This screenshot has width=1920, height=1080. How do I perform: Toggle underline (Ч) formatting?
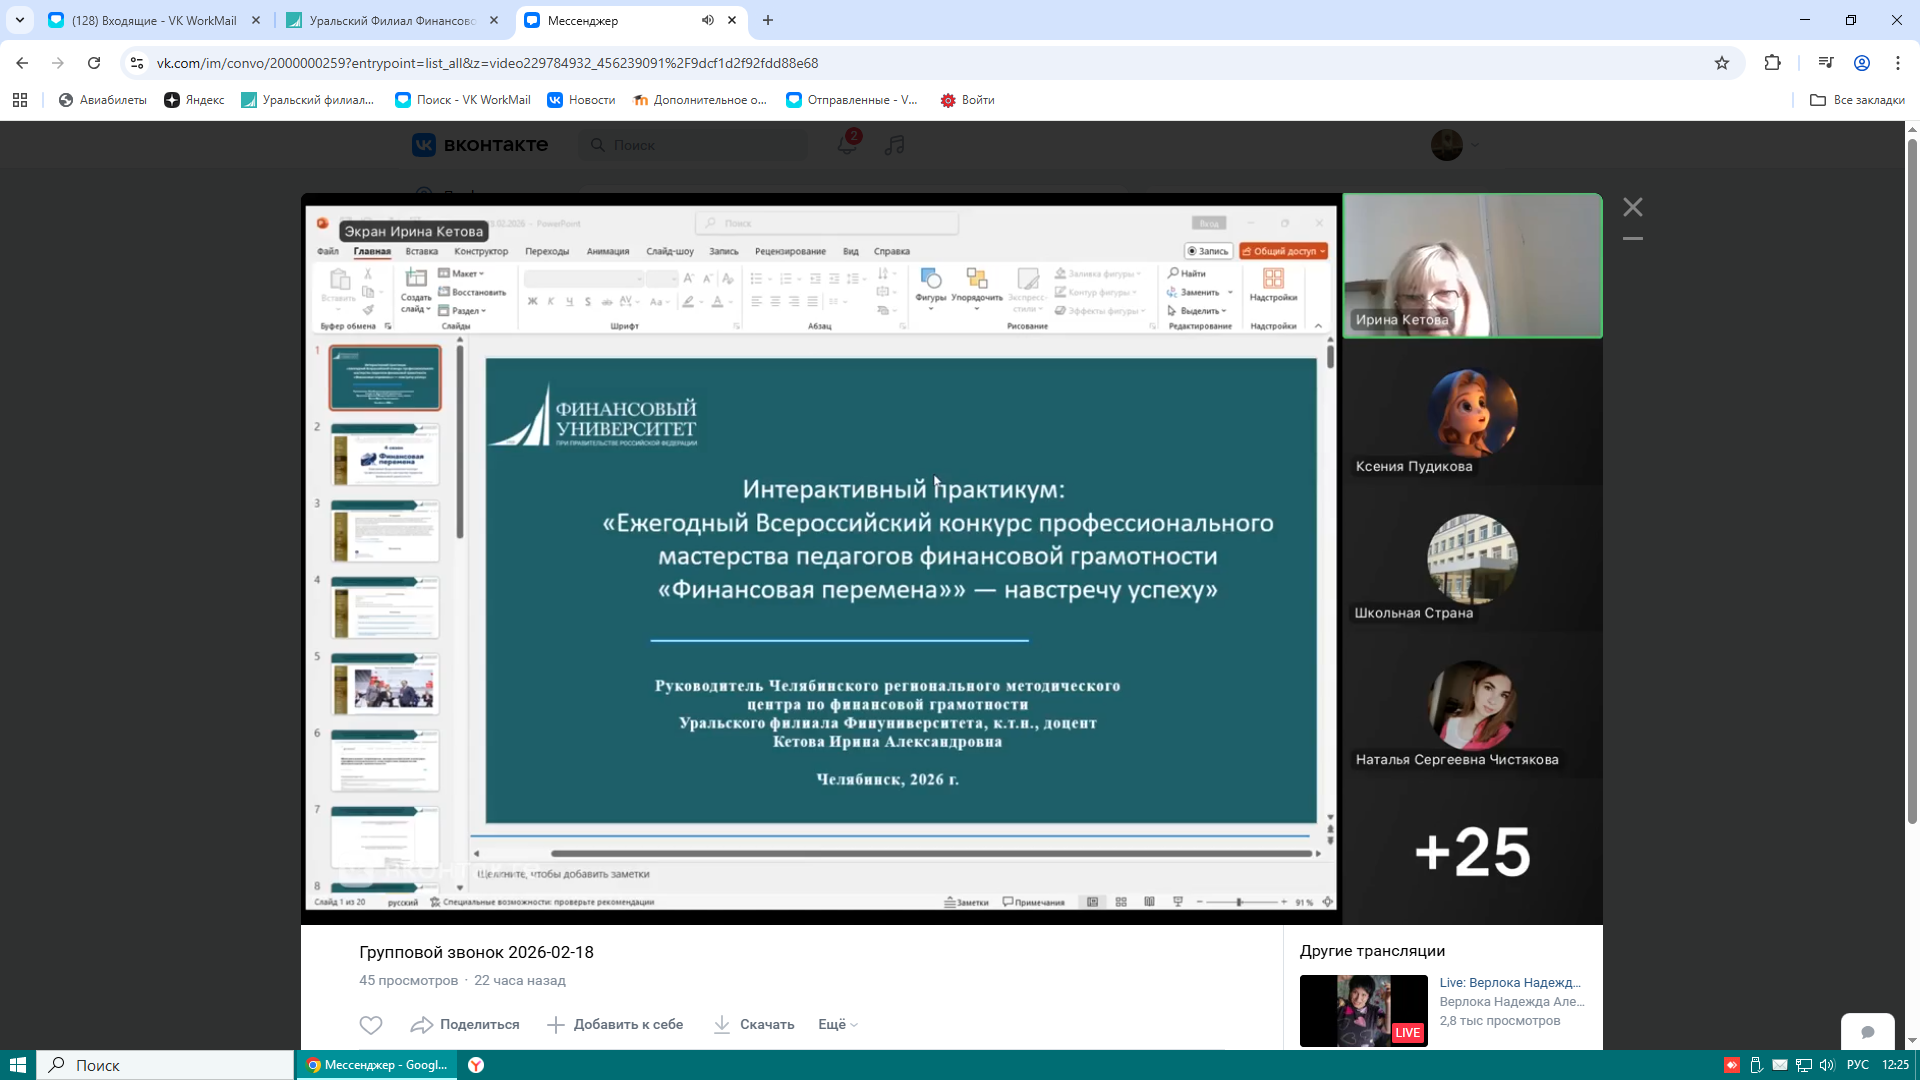coord(569,301)
